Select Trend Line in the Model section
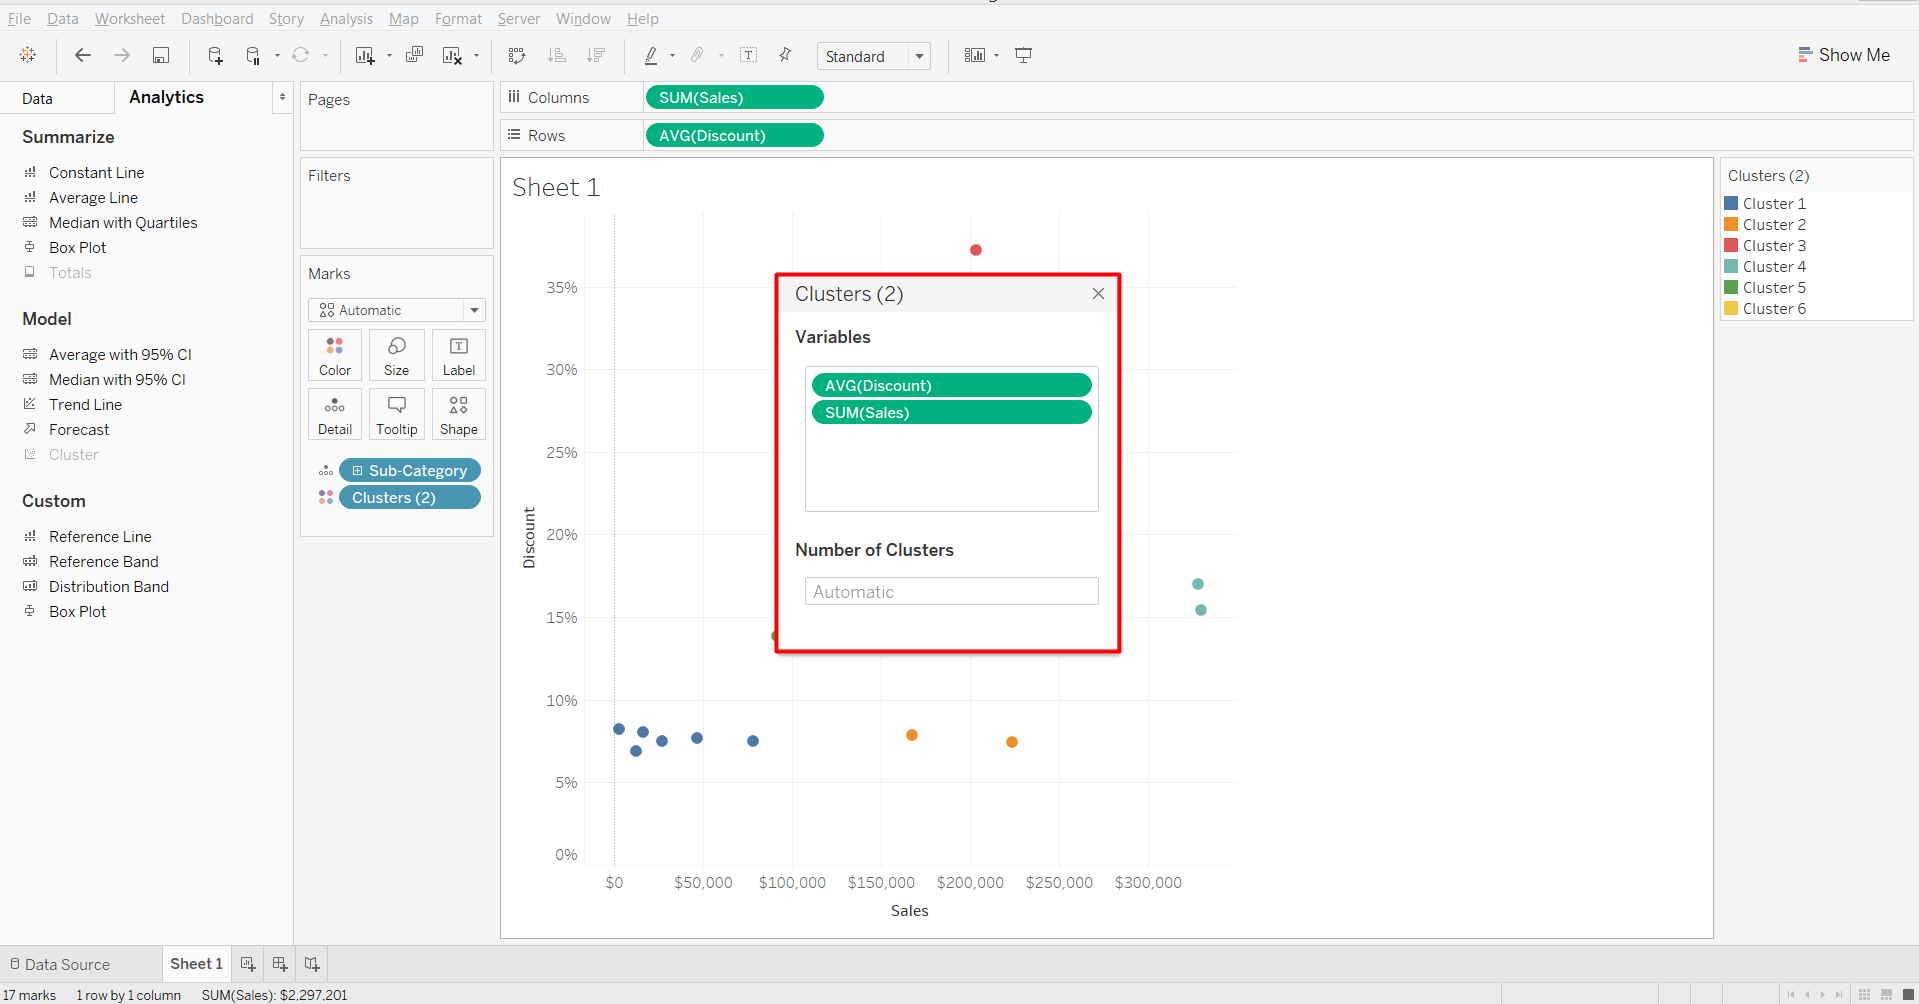The height and width of the screenshot is (1004, 1919). pos(85,405)
